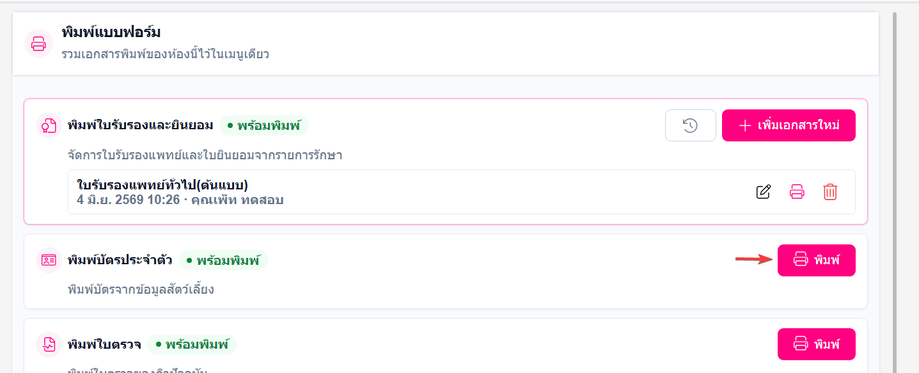Click the vertical scrollbar on the right
The image size is (919, 373).
click(x=894, y=192)
